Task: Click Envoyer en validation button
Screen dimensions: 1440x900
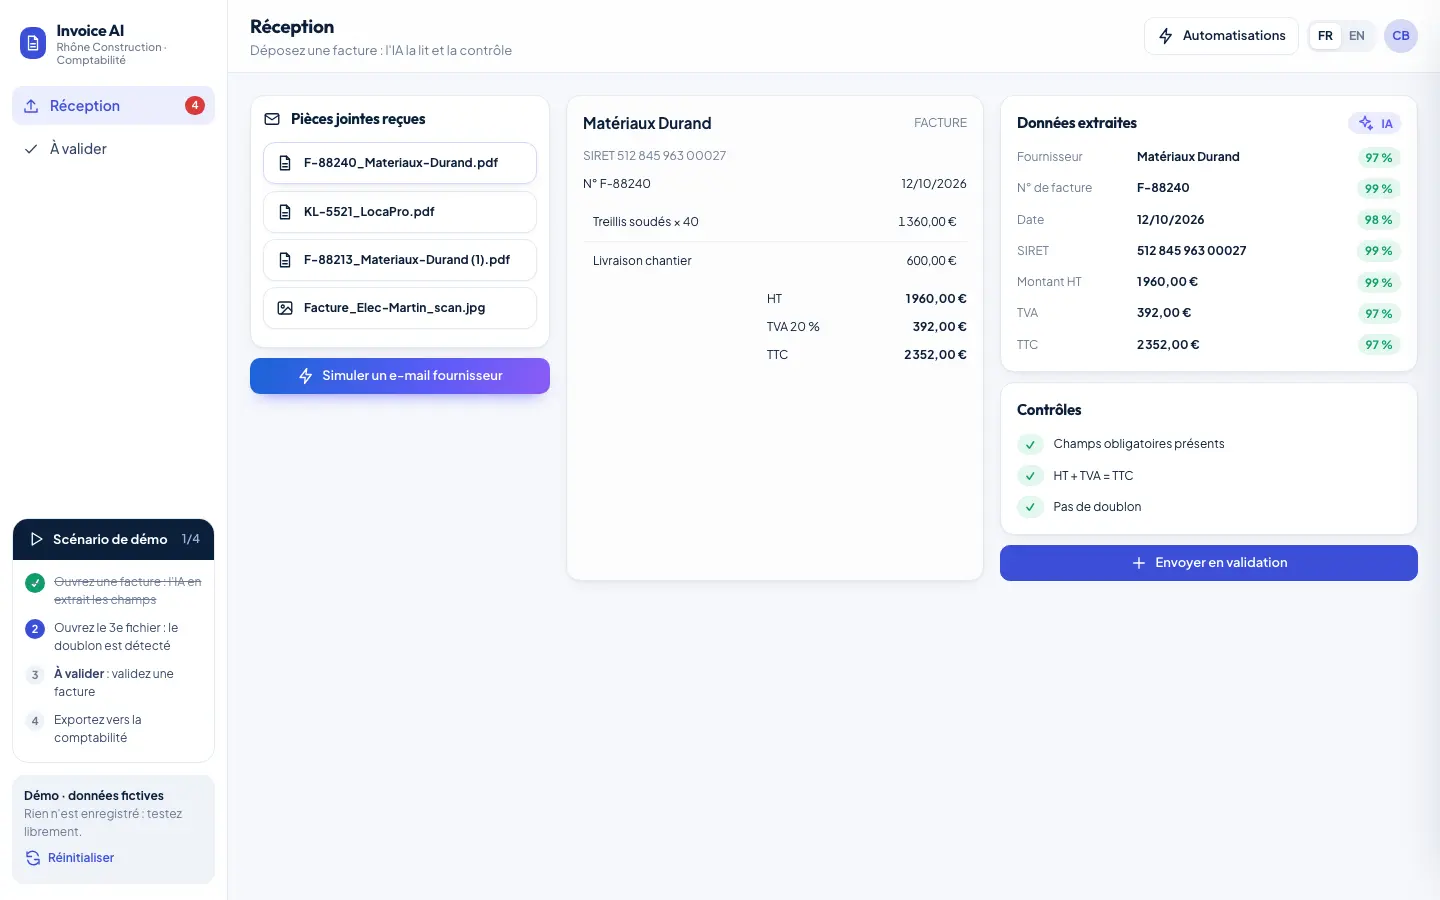Action: 1209,563
